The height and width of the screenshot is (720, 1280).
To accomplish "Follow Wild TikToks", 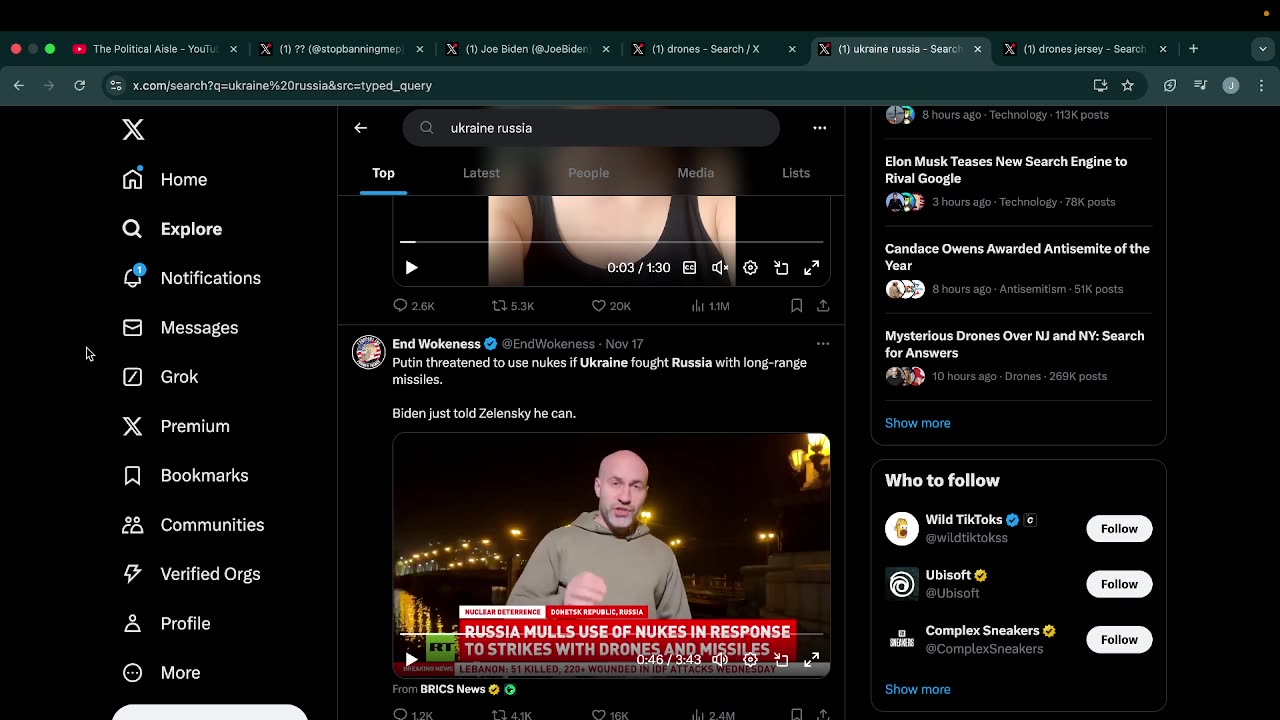I will click(1119, 529).
